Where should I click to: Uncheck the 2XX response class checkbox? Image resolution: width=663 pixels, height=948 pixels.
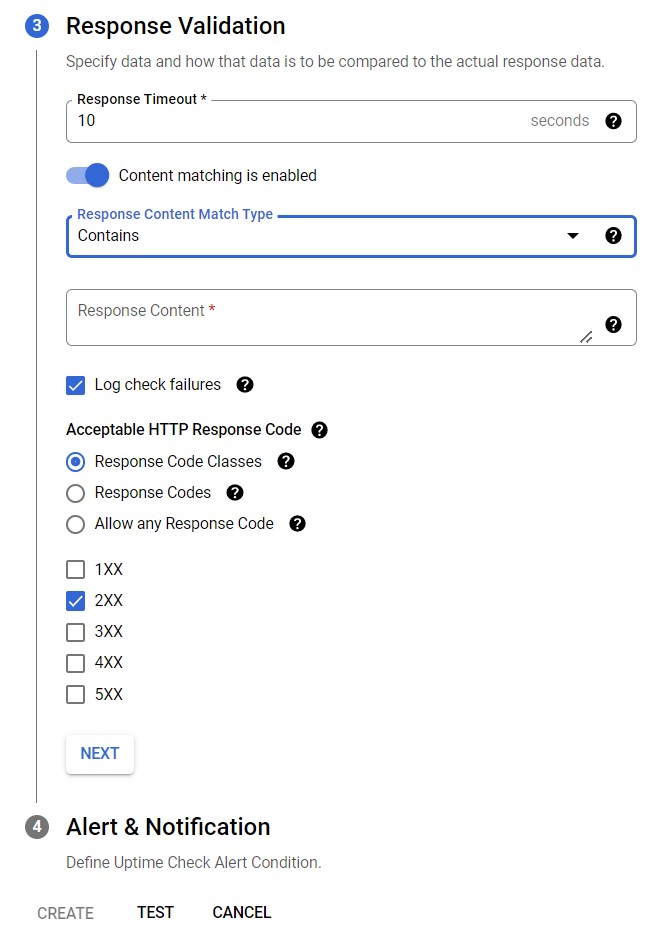pos(74,600)
